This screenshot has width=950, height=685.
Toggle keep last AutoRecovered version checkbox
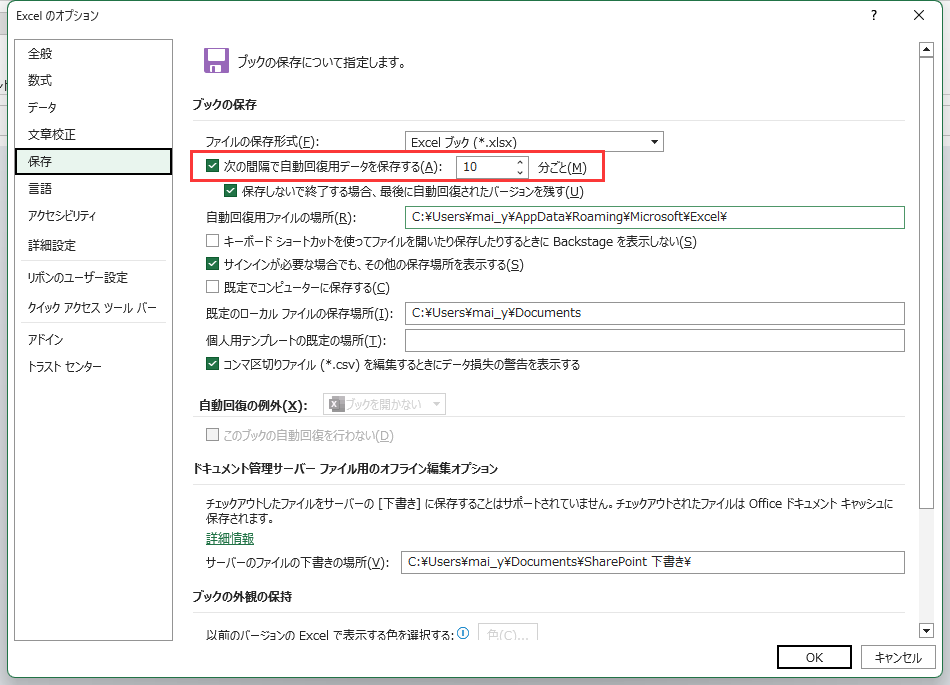[x=232, y=191]
